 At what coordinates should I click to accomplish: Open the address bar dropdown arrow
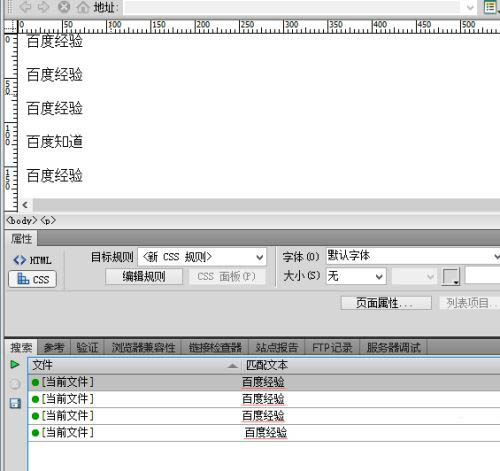[470, 7]
